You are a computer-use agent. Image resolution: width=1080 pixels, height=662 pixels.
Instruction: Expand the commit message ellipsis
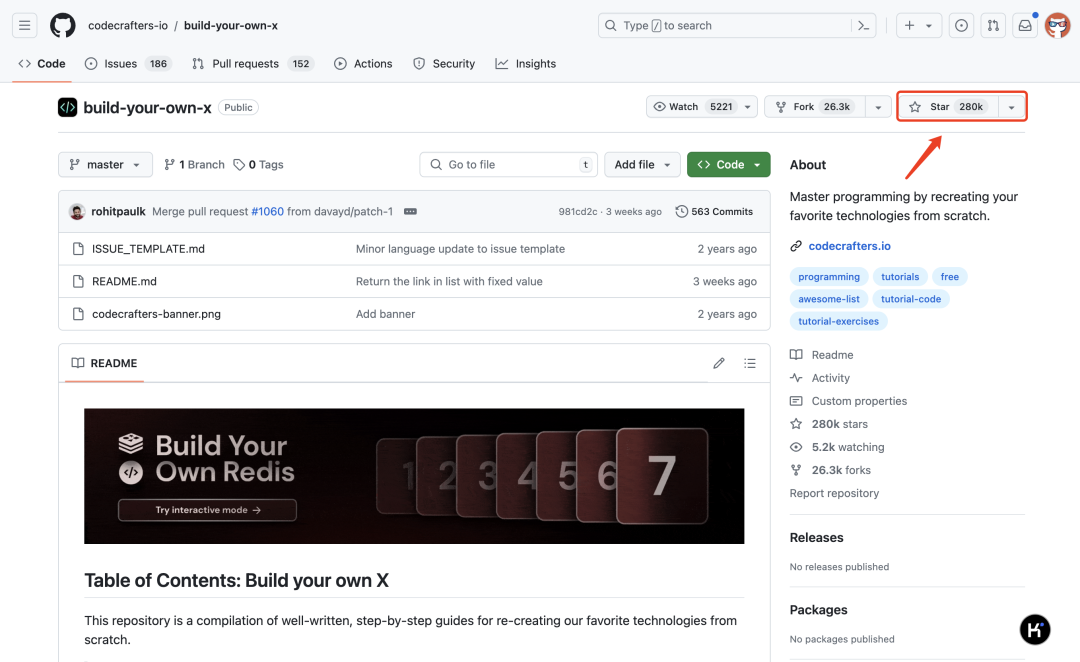click(410, 211)
